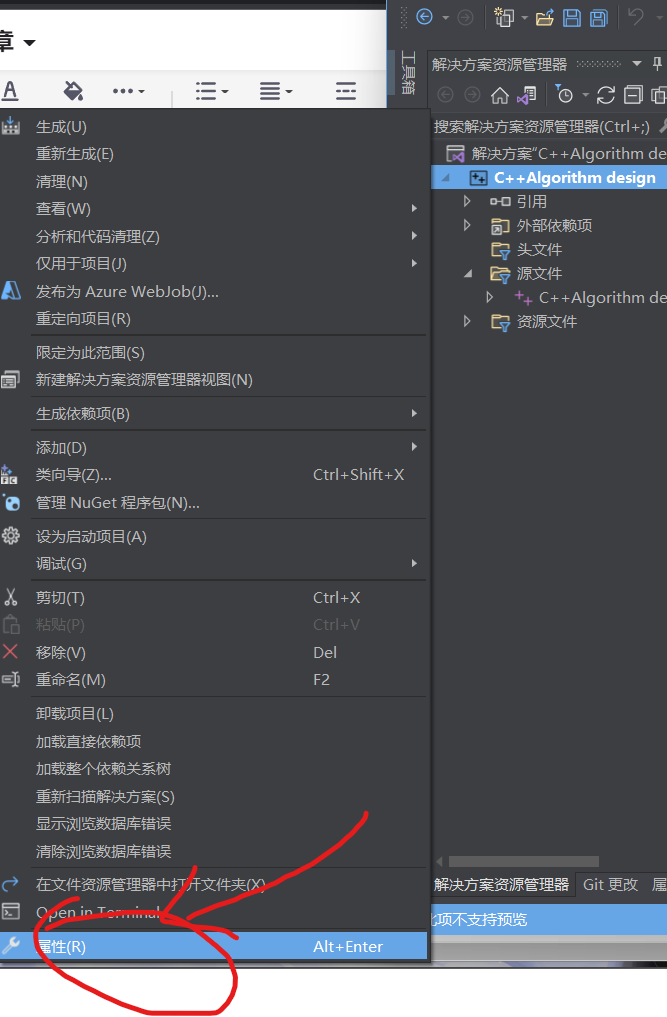Click the Home icon in Solution Explorer

click(x=500, y=95)
